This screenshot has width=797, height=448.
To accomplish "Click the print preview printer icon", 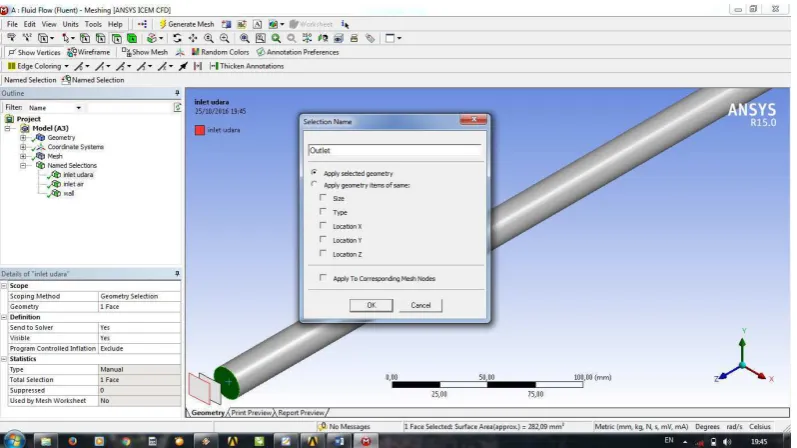I will coord(354,38).
